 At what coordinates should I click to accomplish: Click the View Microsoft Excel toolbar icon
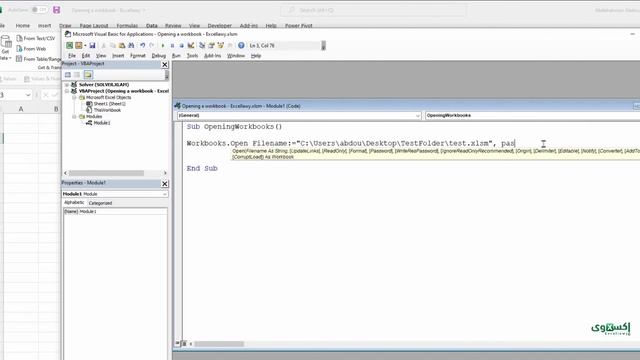click(x=69, y=45)
